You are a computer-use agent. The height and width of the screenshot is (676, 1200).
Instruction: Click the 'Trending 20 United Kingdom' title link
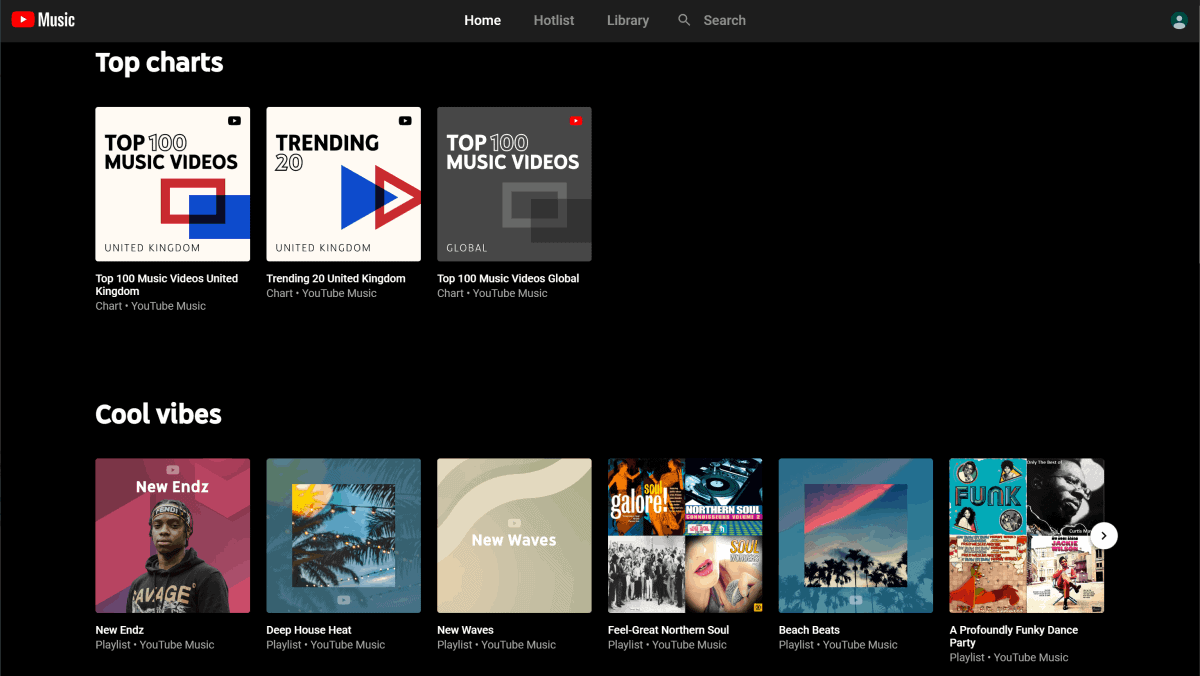point(336,279)
